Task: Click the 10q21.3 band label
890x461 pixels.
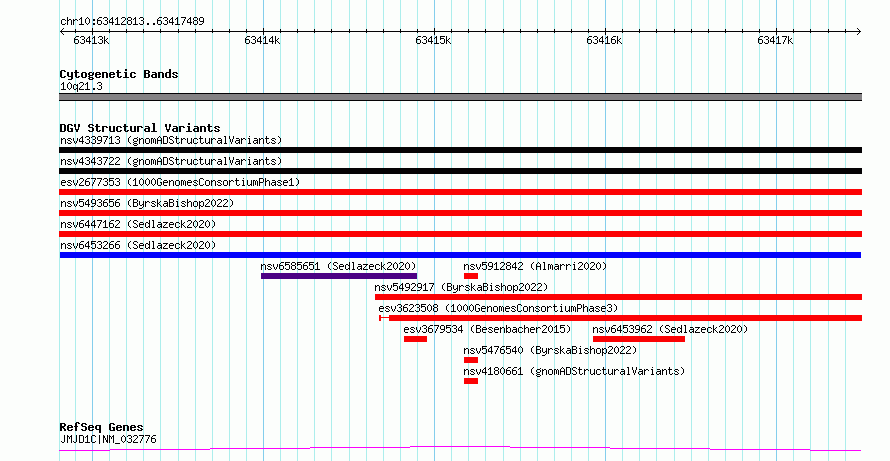Action: click(x=81, y=87)
